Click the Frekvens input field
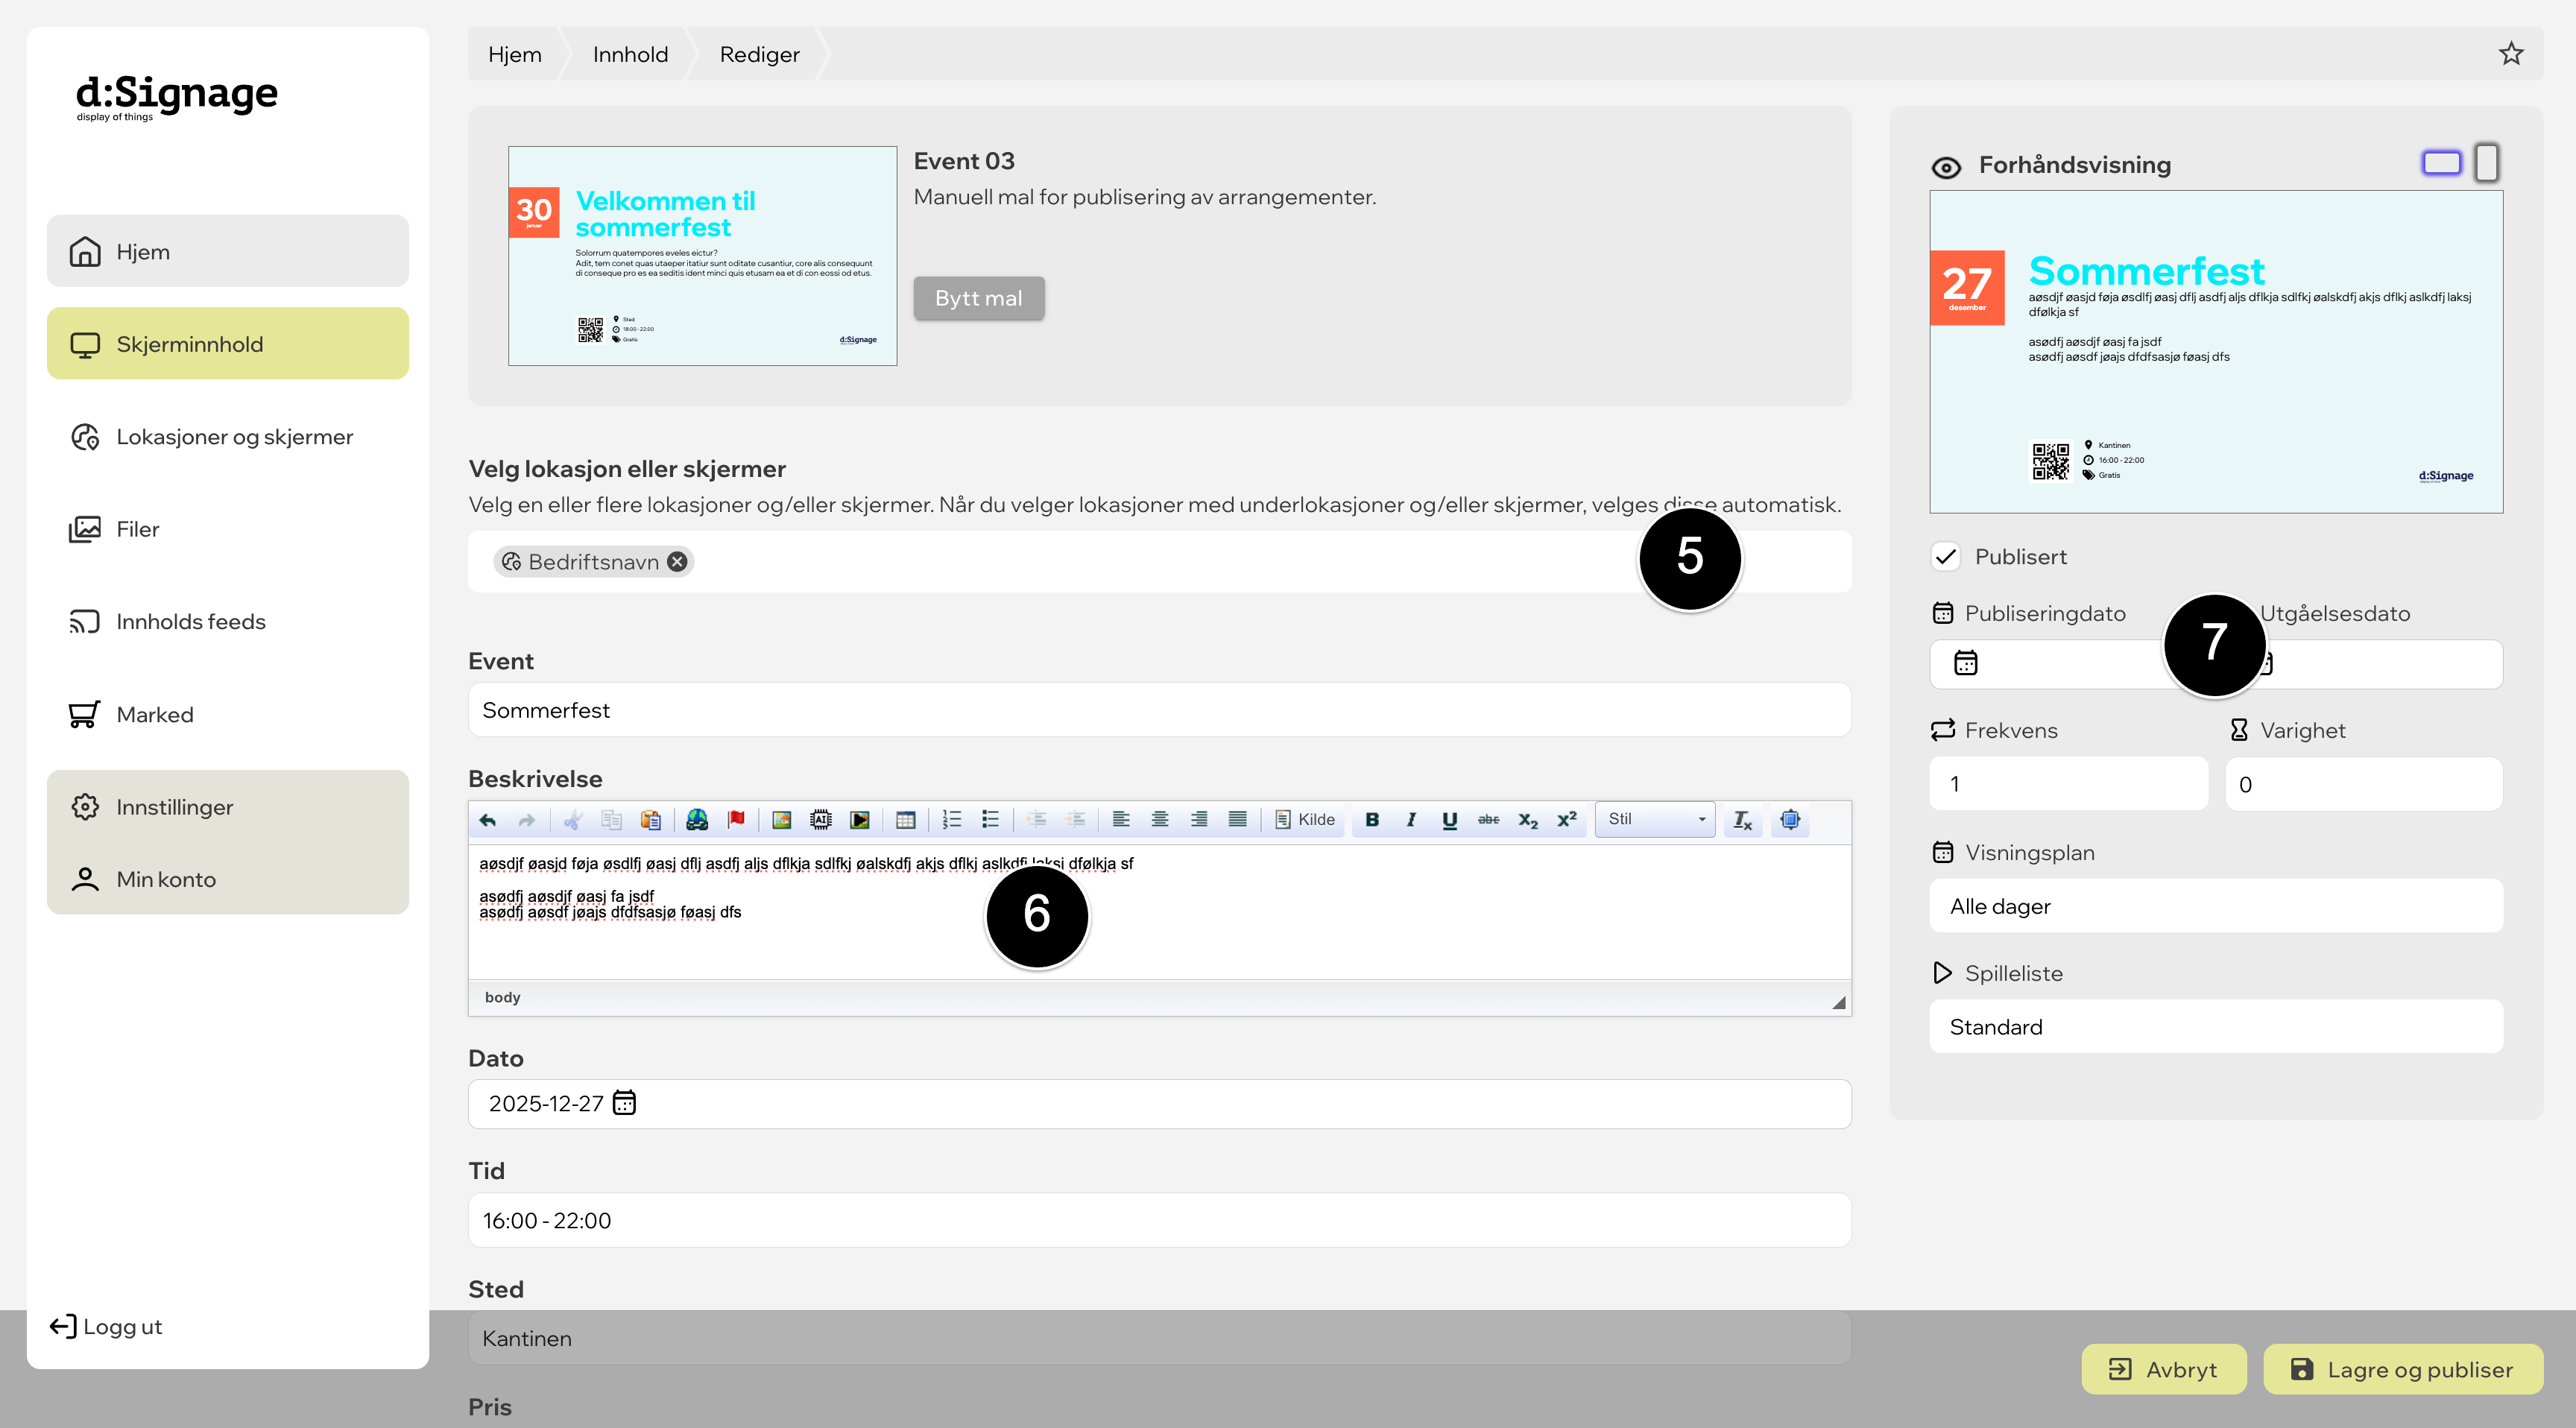The image size is (2576, 1428). (2068, 784)
